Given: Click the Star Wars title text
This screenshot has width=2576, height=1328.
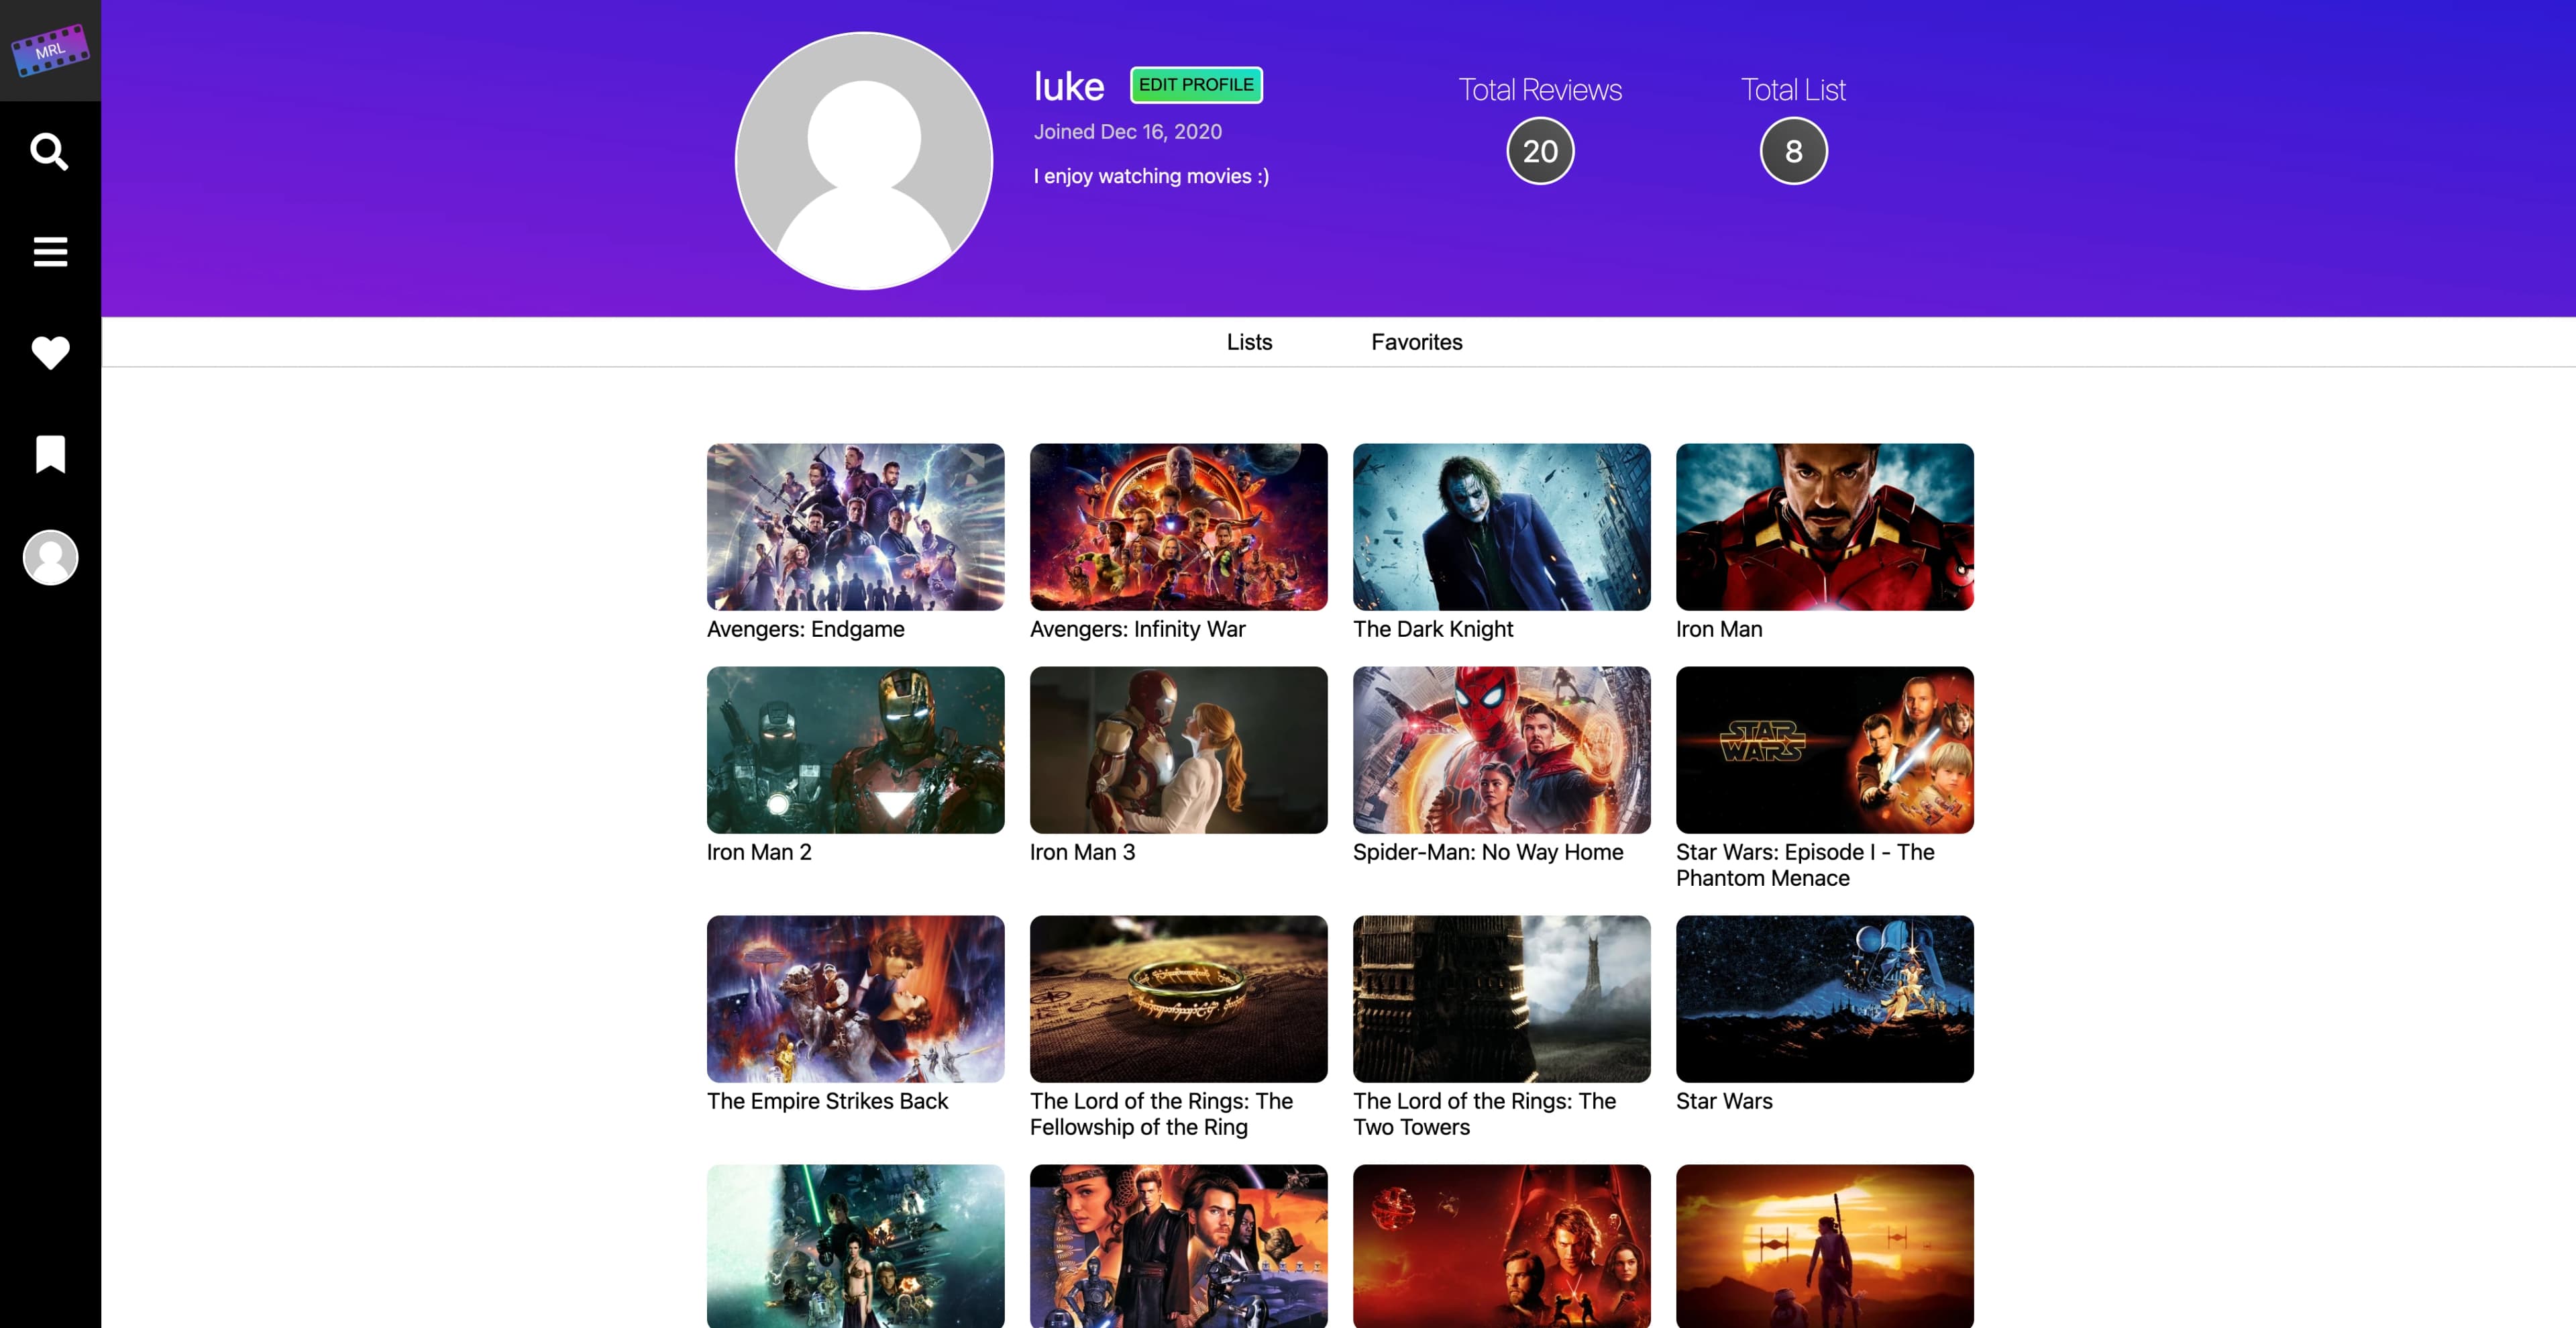Looking at the screenshot, I should tap(1724, 1101).
